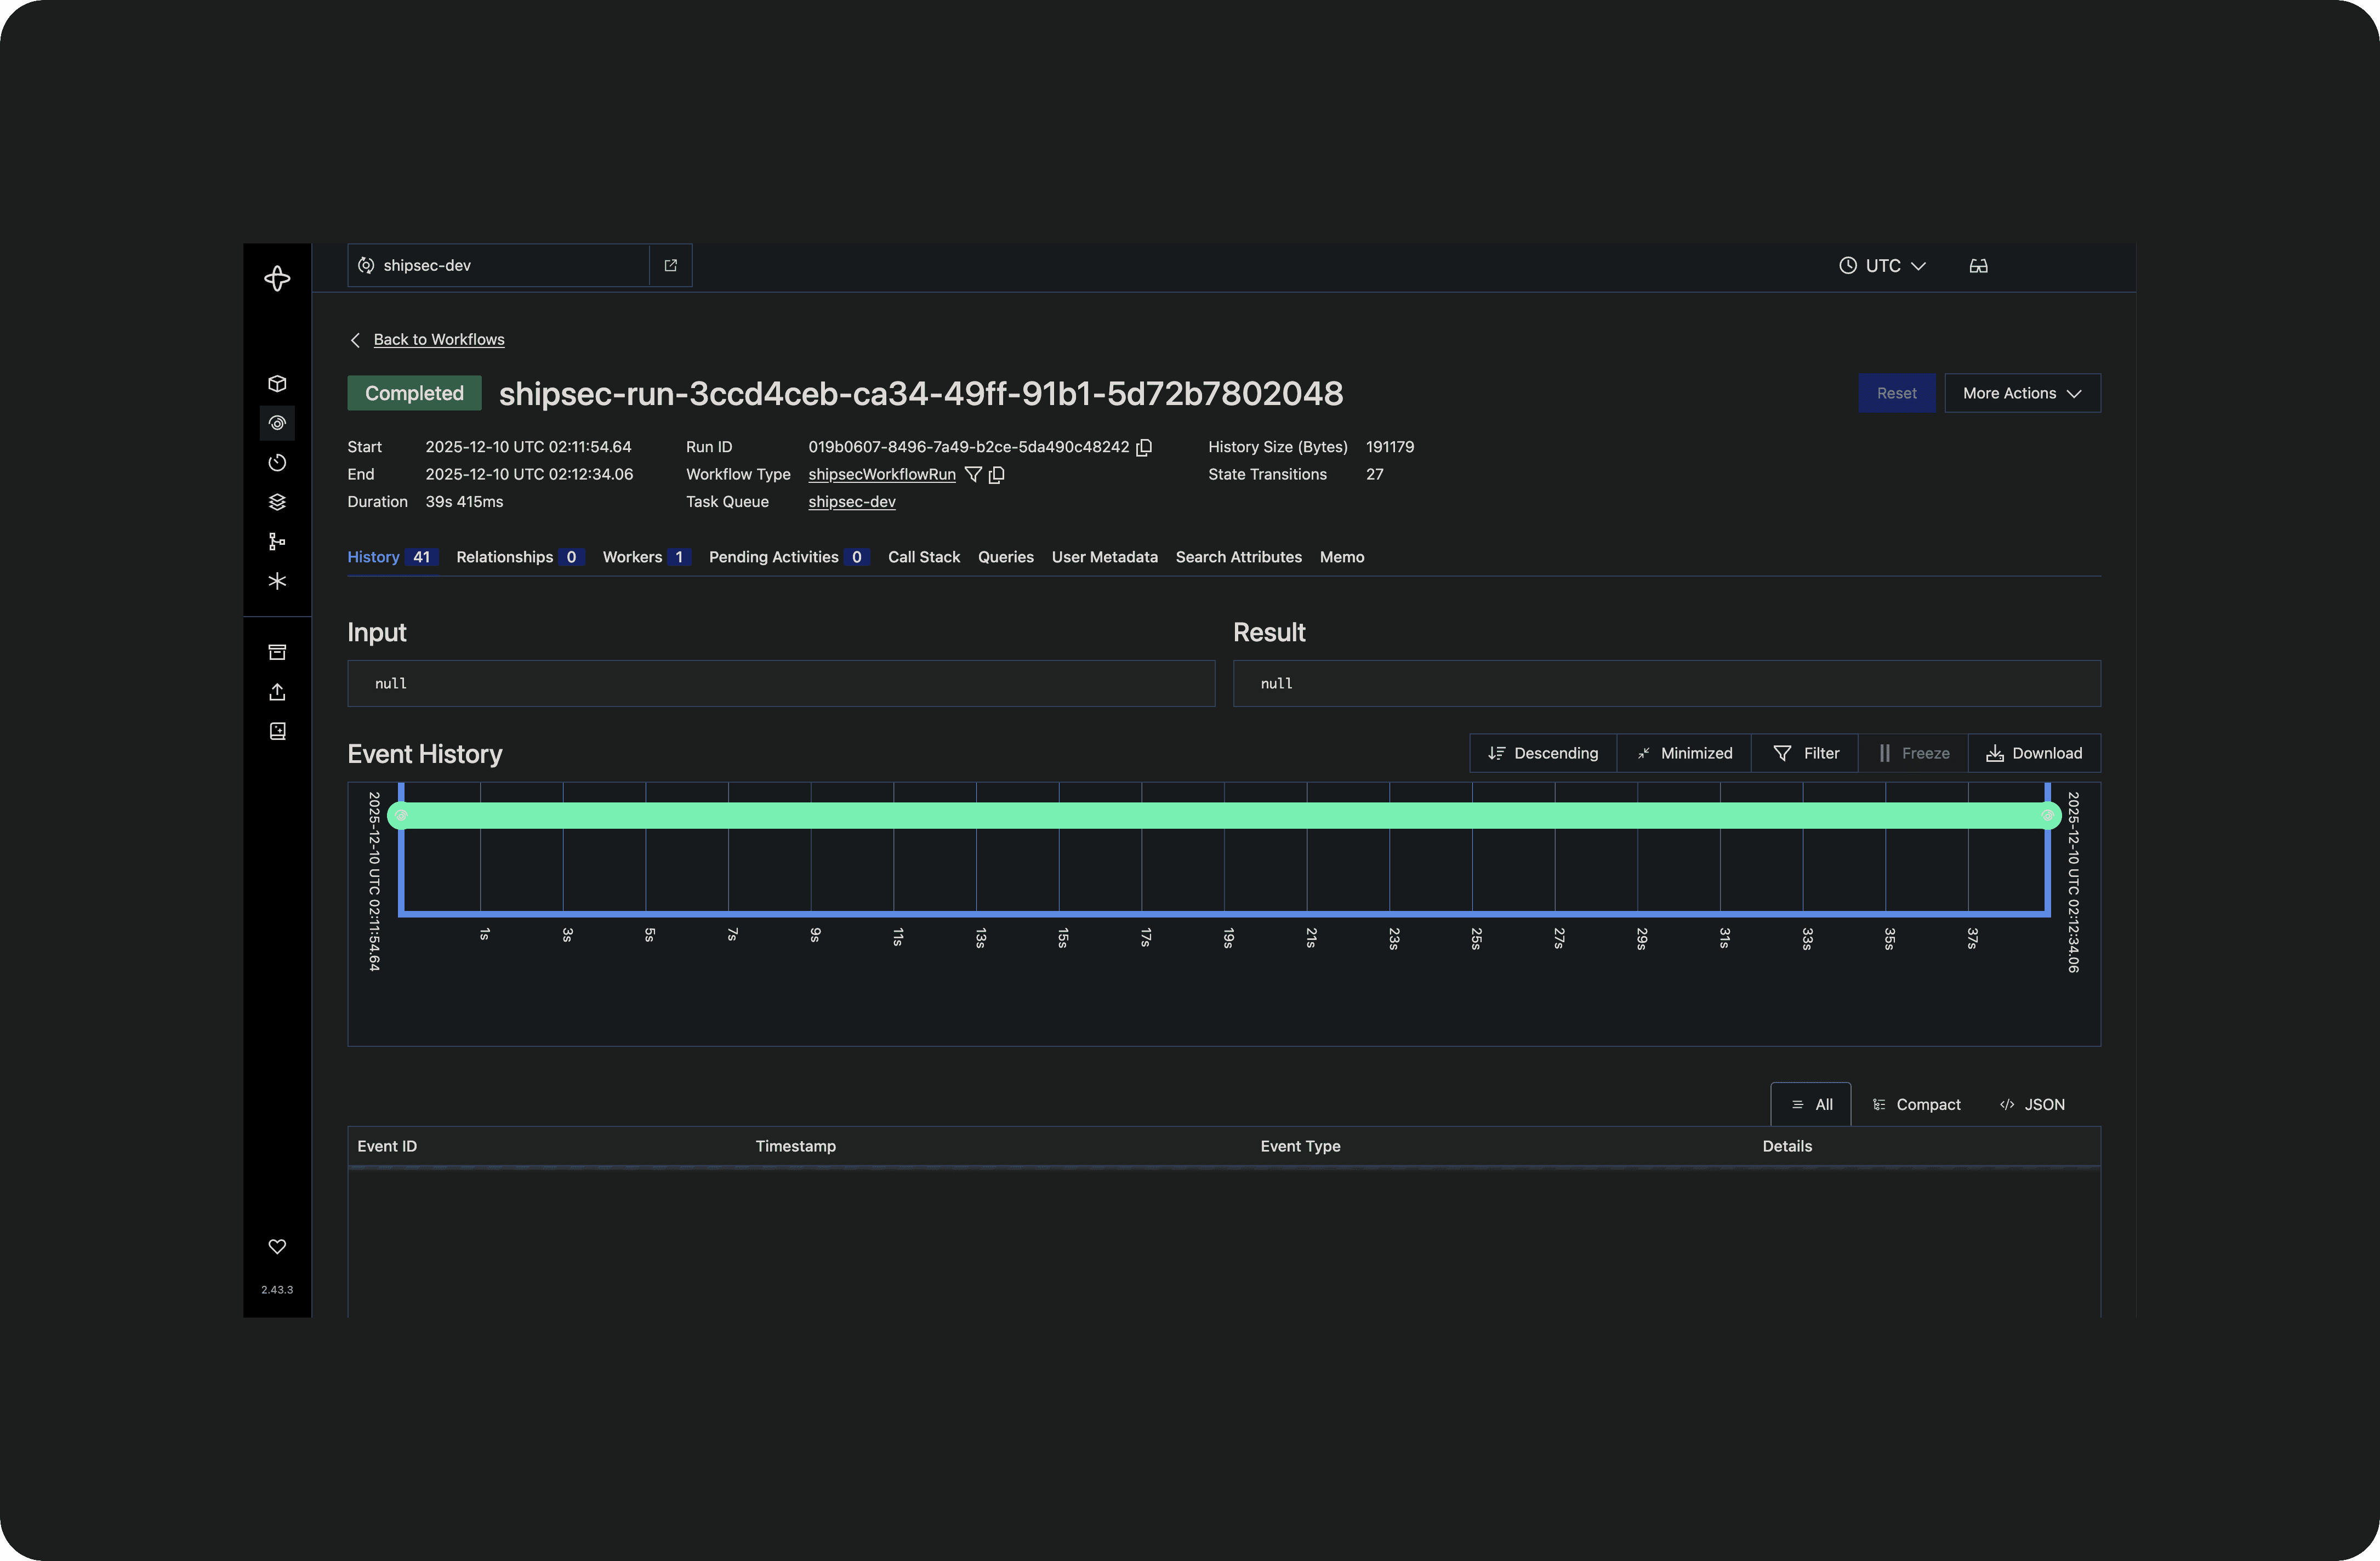Click the Reset button
The width and height of the screenshot is (2380, 1561).
(x=1895, y=393)
